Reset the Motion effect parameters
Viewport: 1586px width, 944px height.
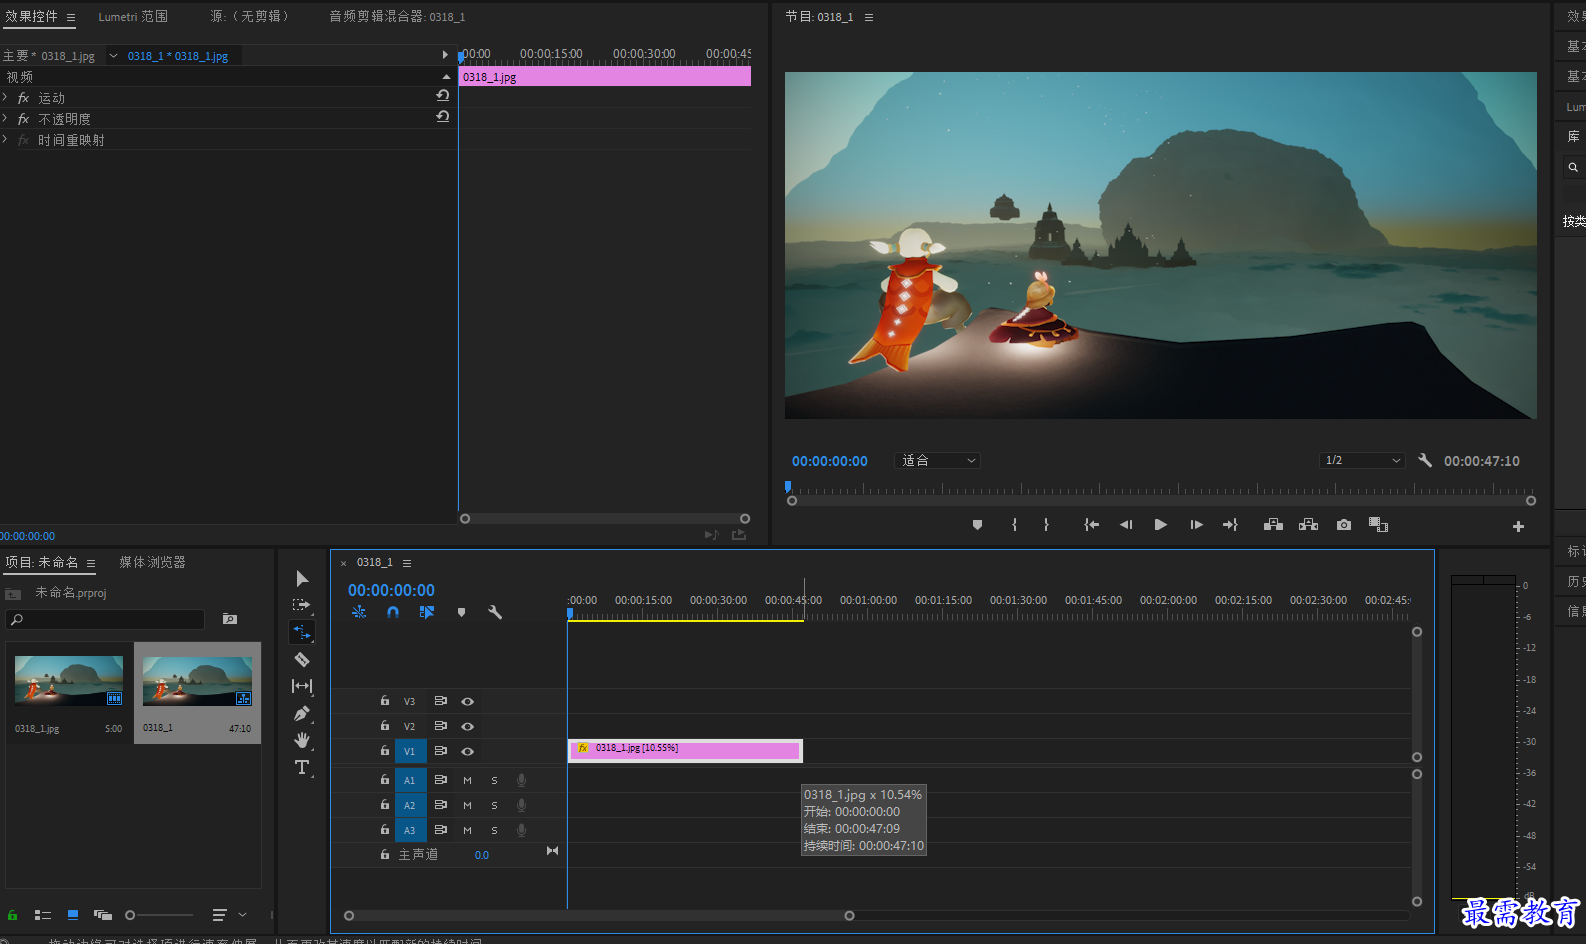442,96
